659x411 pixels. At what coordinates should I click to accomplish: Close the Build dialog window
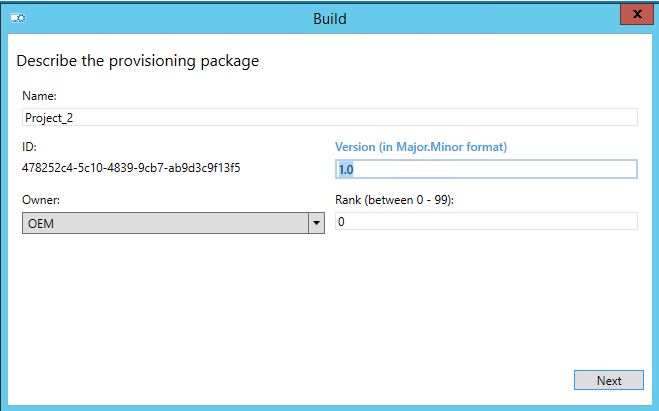pos(636,14)
